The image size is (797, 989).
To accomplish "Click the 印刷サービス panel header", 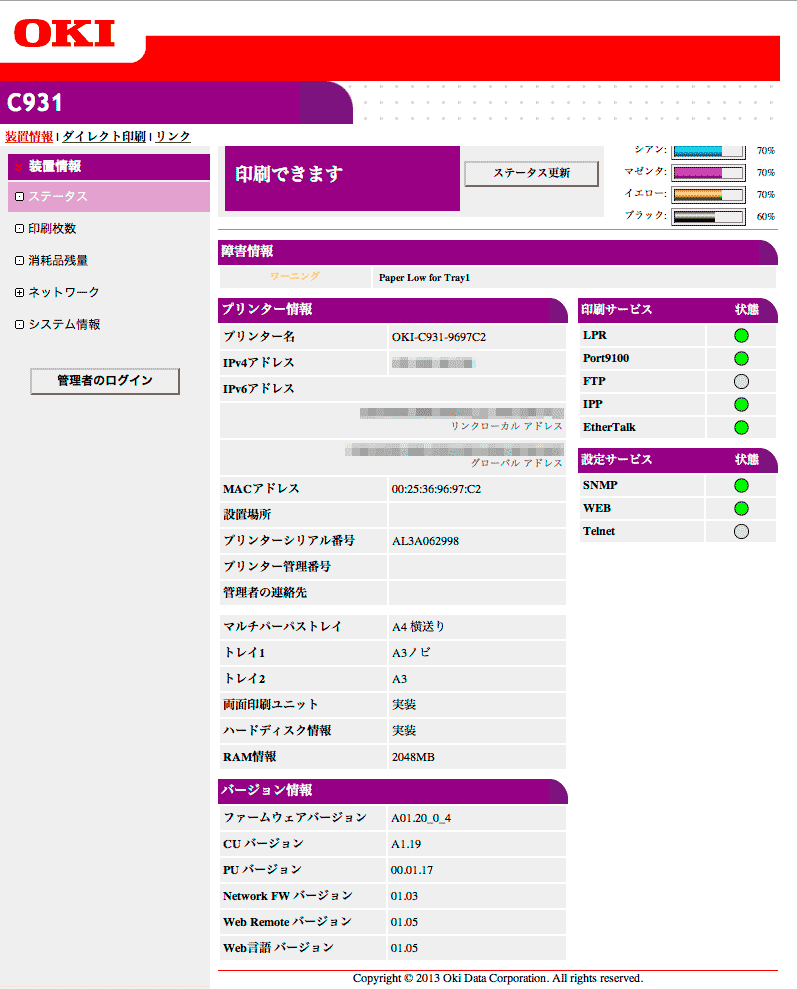I will pyautogui.click(x=678, y=310).
